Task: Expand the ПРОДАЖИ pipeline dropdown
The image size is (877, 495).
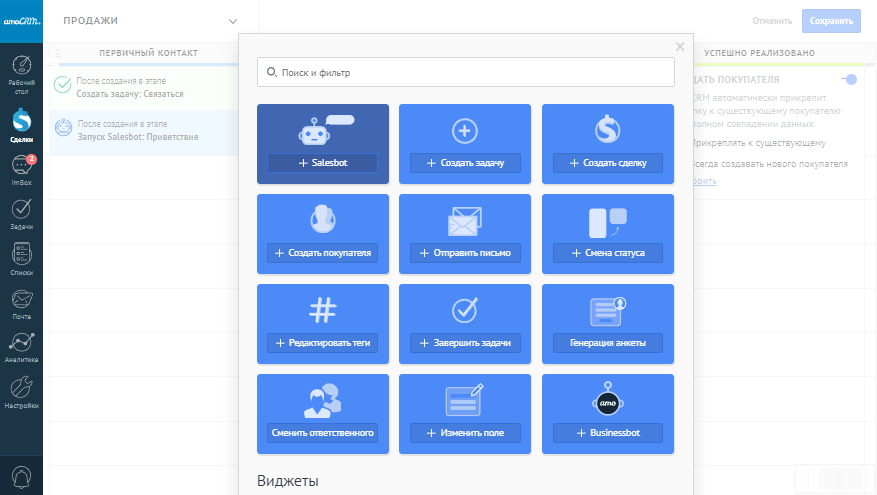Action: 232,21
